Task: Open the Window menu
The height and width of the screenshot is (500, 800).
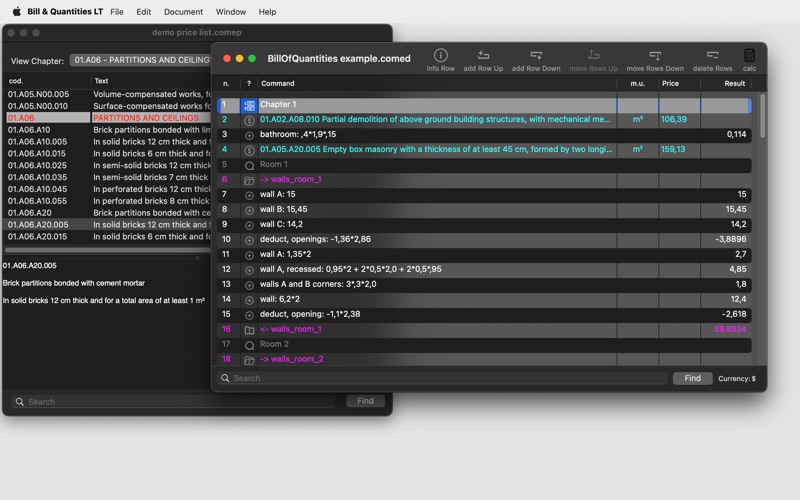Action: point(231,12)
